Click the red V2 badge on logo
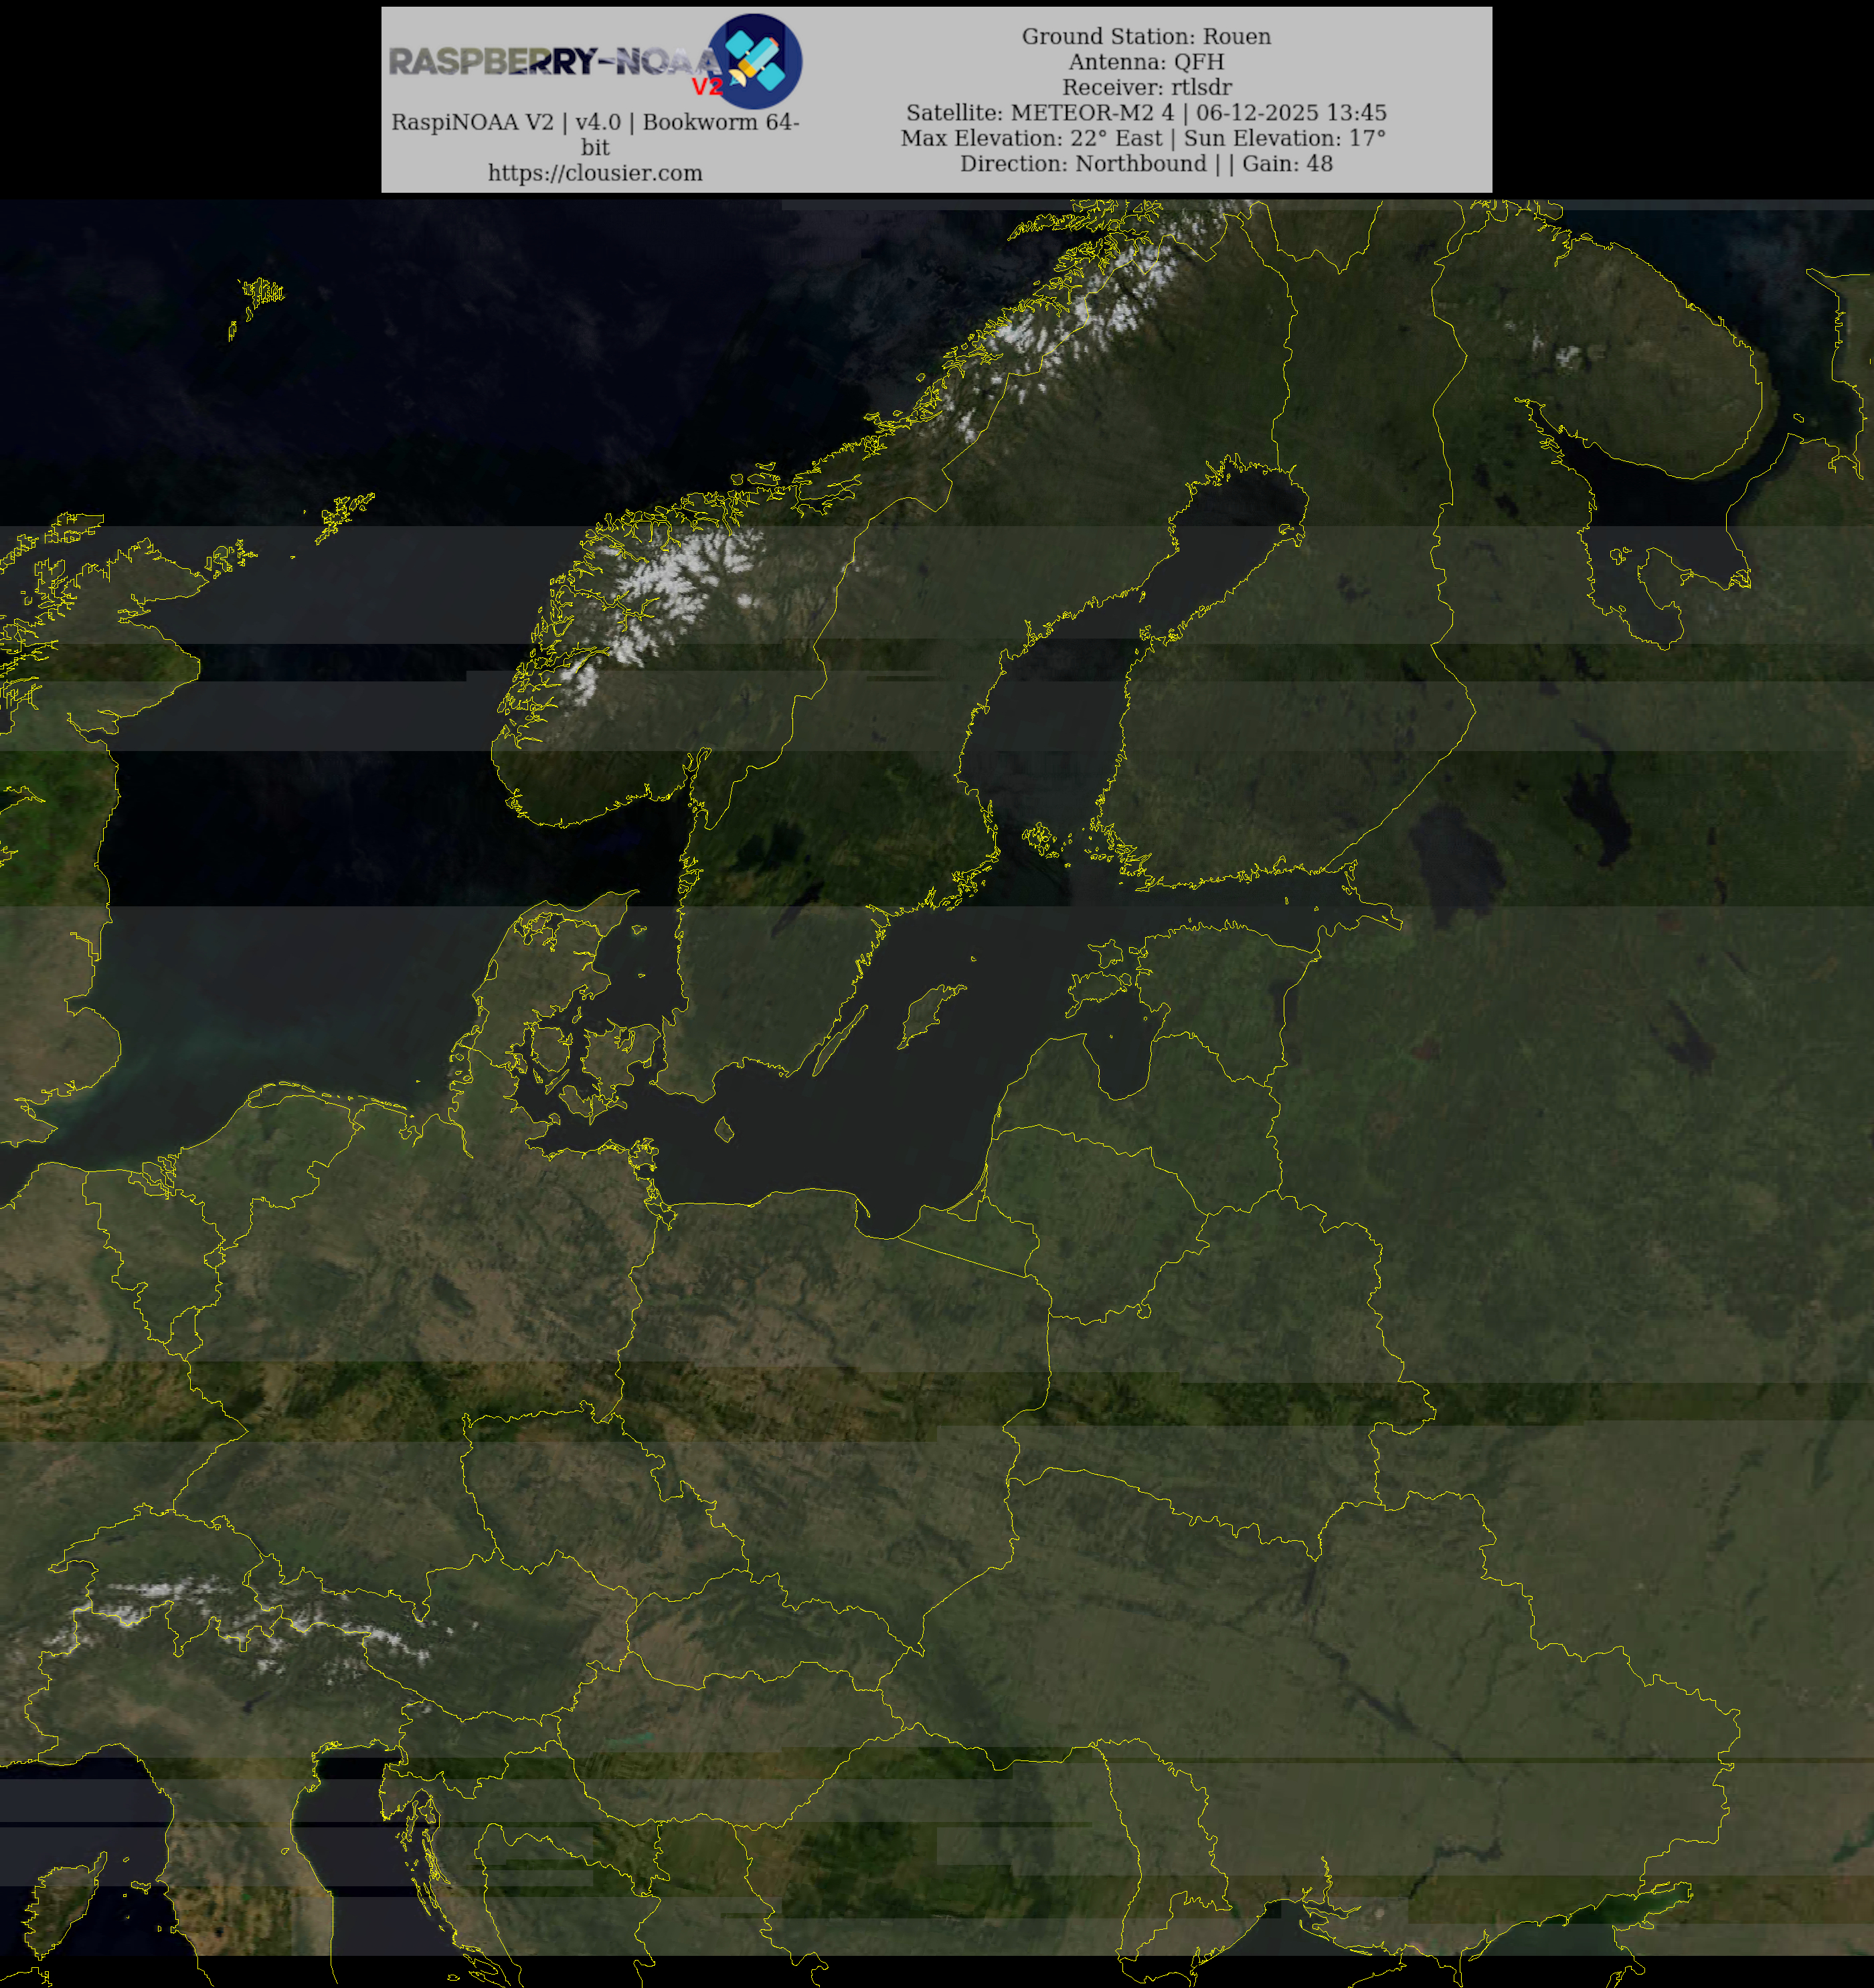Screen dimensions: 1874x1988 click(x=707, y=87)
